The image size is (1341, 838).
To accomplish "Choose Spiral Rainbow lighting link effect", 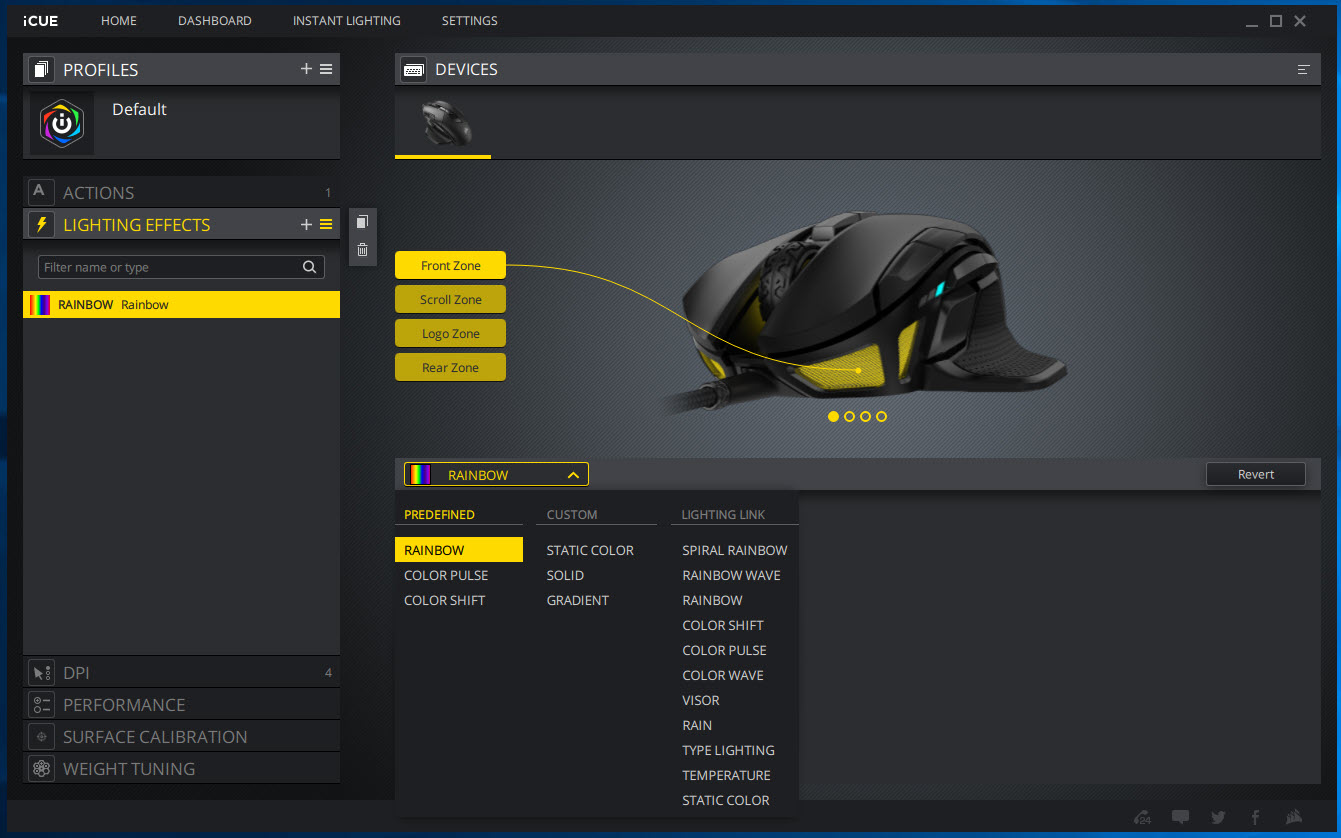I will (x=735, y=550).
